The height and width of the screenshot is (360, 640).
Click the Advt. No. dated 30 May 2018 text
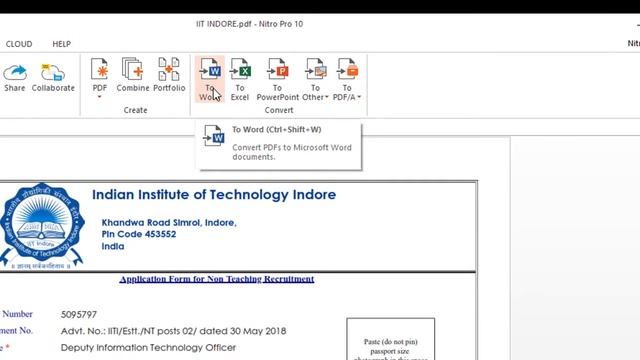click(x=173, y=331)
